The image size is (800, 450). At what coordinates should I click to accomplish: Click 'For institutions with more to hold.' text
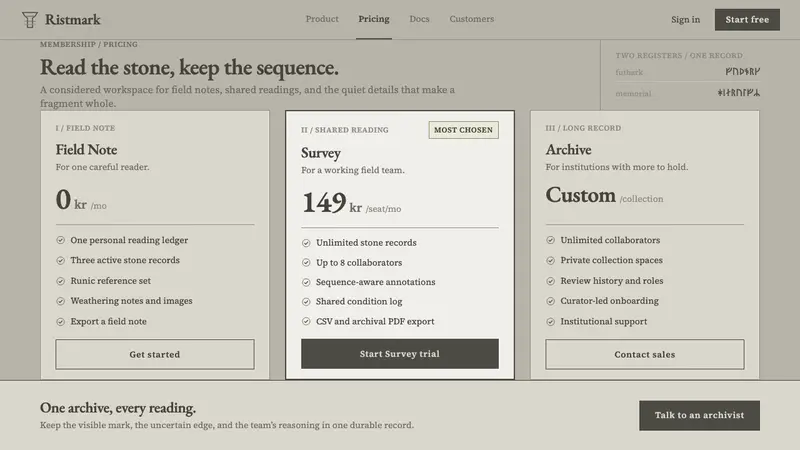(616, 167)
